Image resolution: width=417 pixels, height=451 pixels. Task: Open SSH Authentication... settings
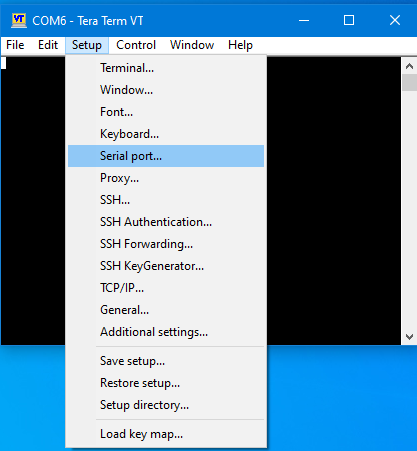(166, 222)
